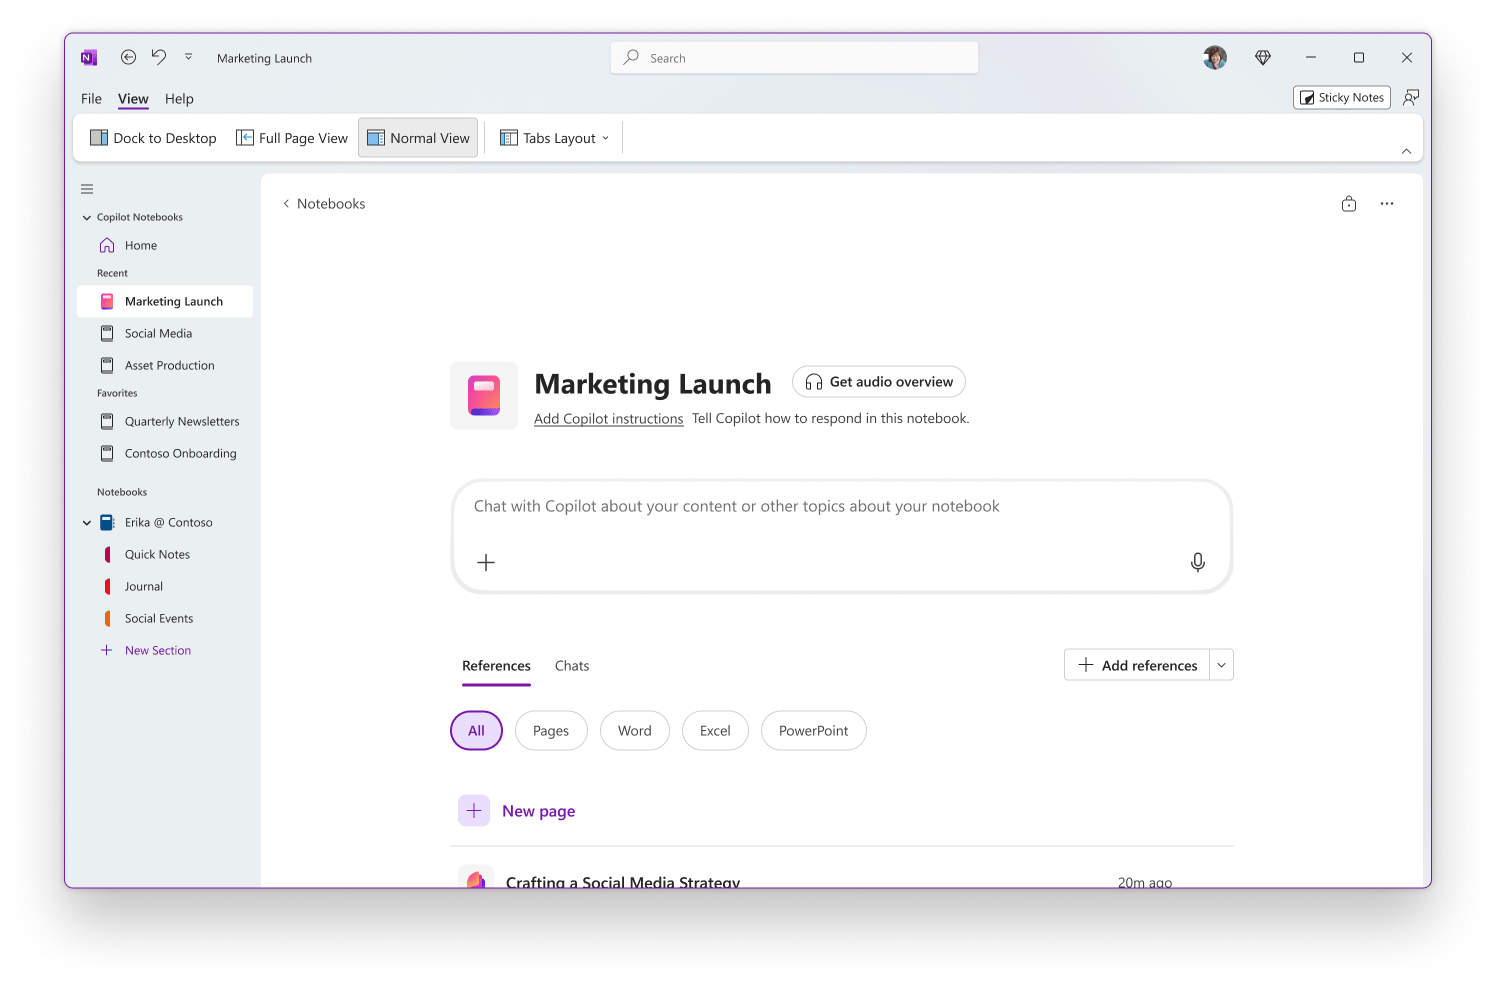Viewport: 1496px width, 985px height.
Task: Click the Search box in the title bar
Action: pyautogui.click(x=794, y=58)
